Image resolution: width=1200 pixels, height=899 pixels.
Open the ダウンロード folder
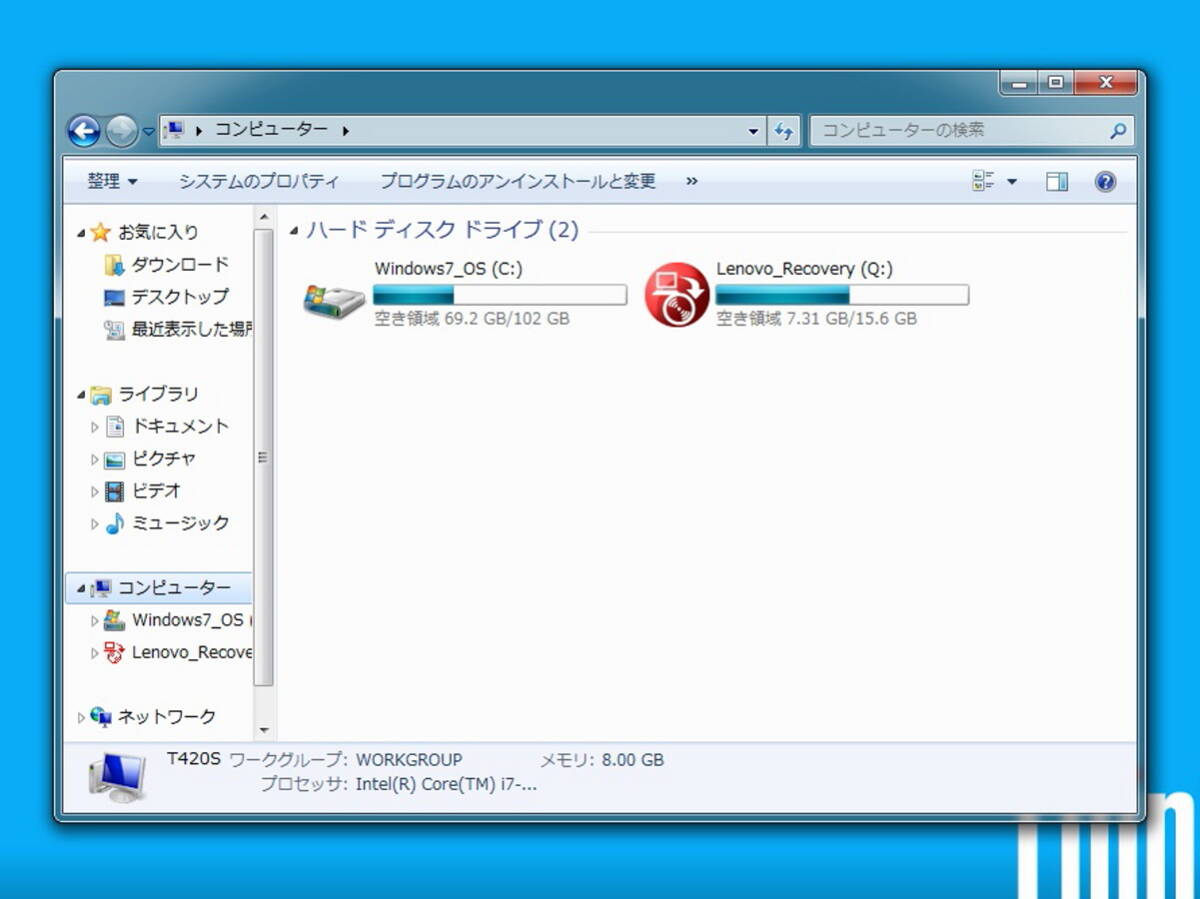(x=180, y=264)
